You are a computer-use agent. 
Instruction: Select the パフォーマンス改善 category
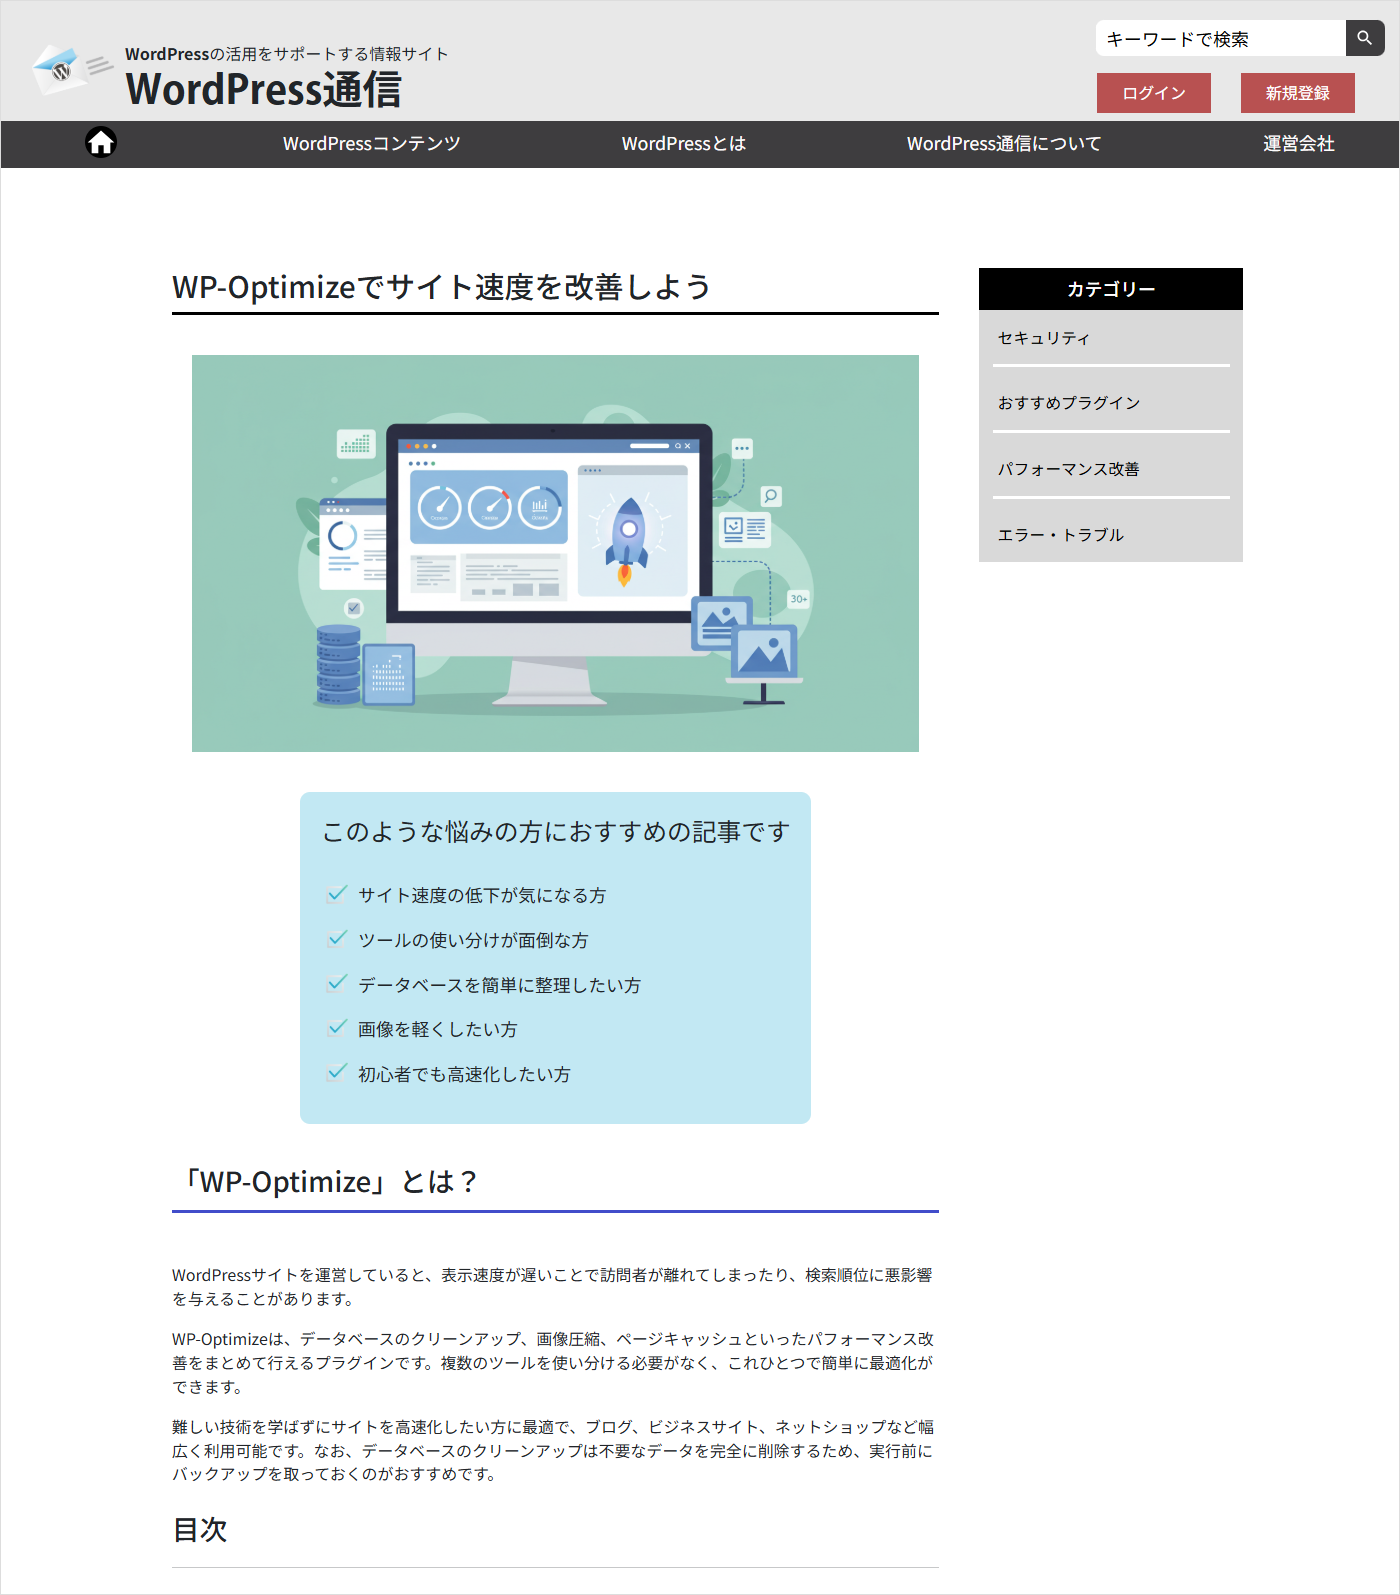click(x=1068, y=469)
